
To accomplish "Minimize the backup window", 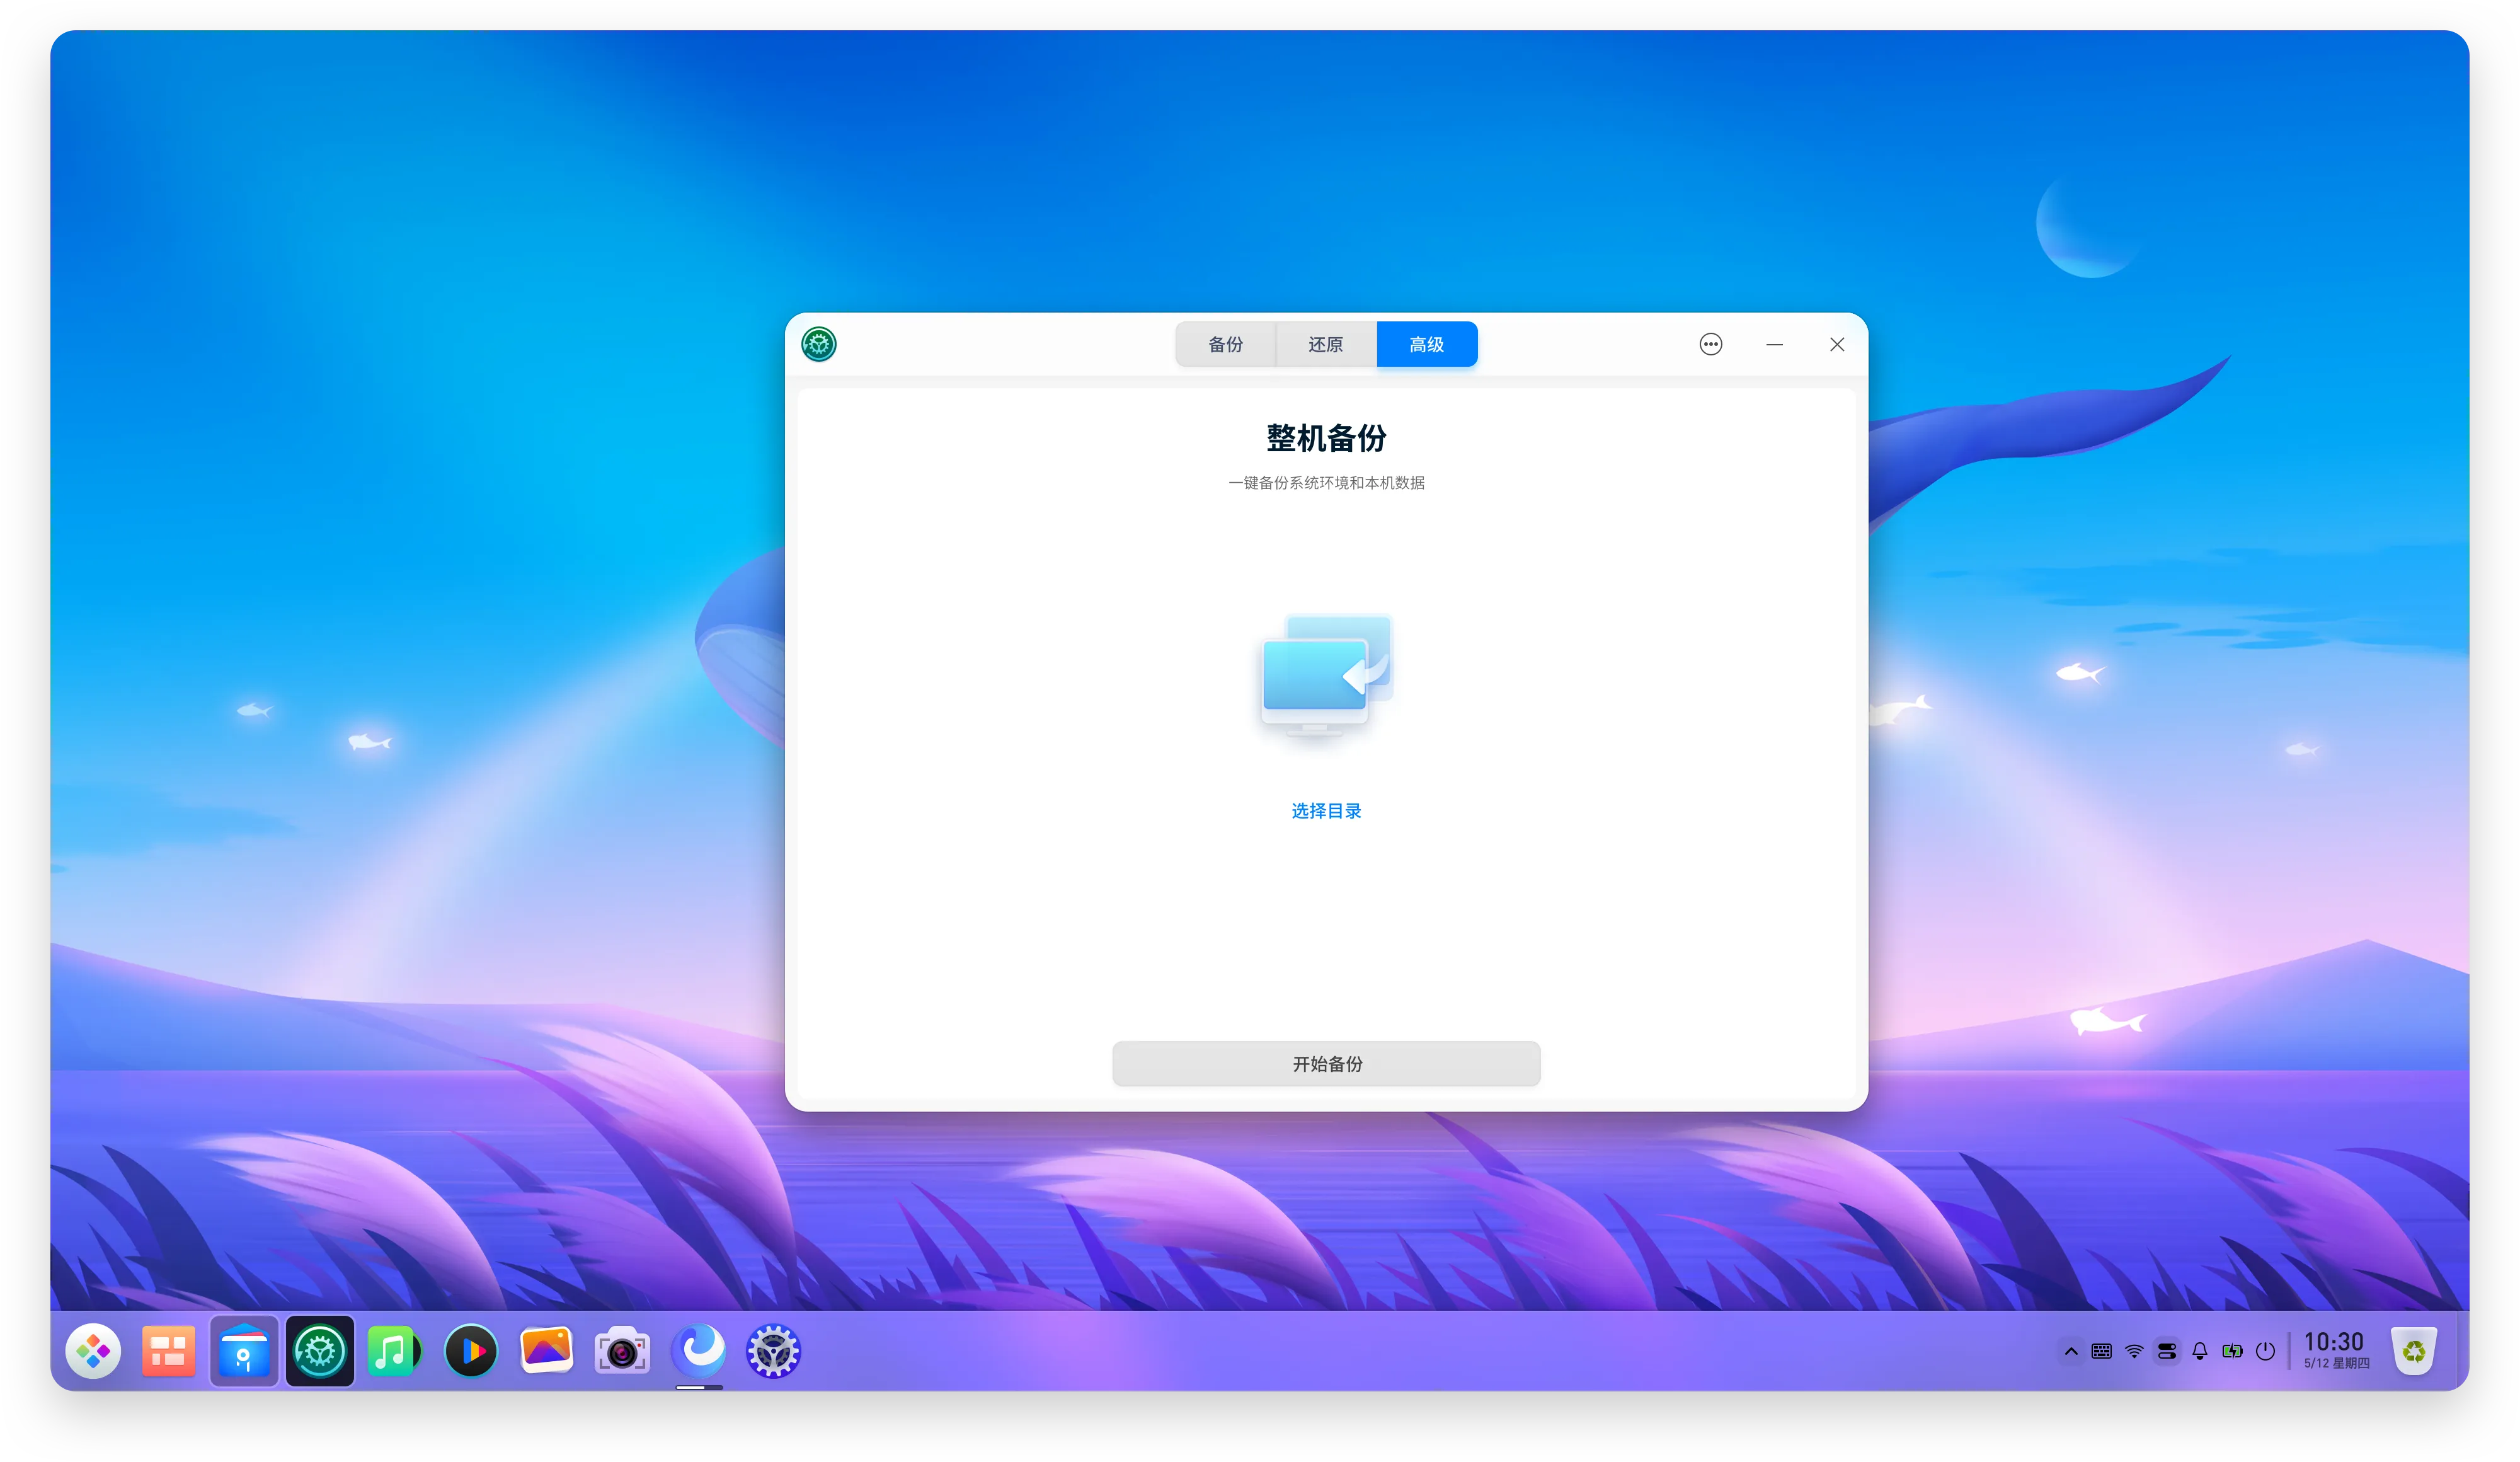I will click(1774, 344).
